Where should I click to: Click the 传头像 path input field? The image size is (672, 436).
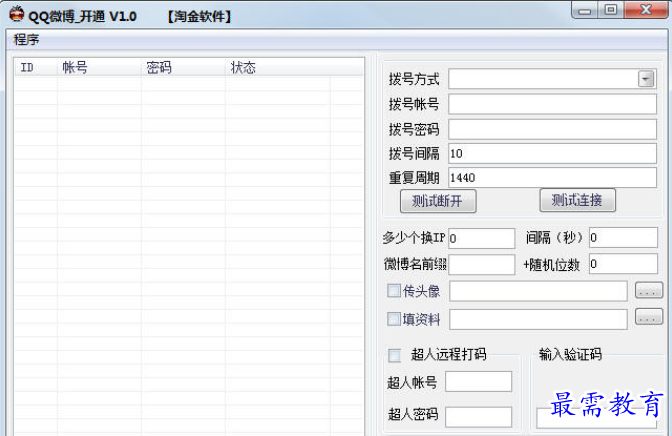pos(538,292)
